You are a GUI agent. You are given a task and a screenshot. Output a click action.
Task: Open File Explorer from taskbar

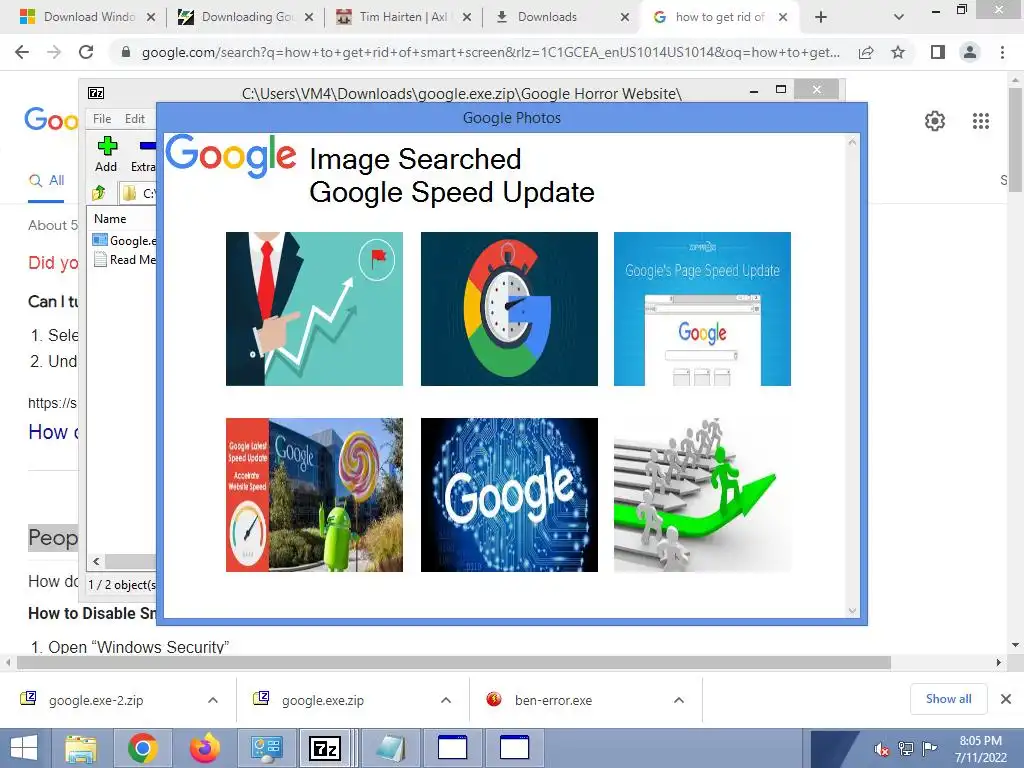[81, 748]
